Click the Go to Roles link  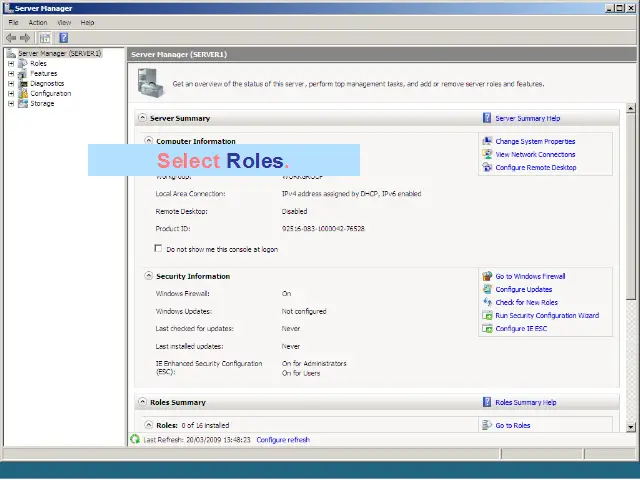click(513, 425)
